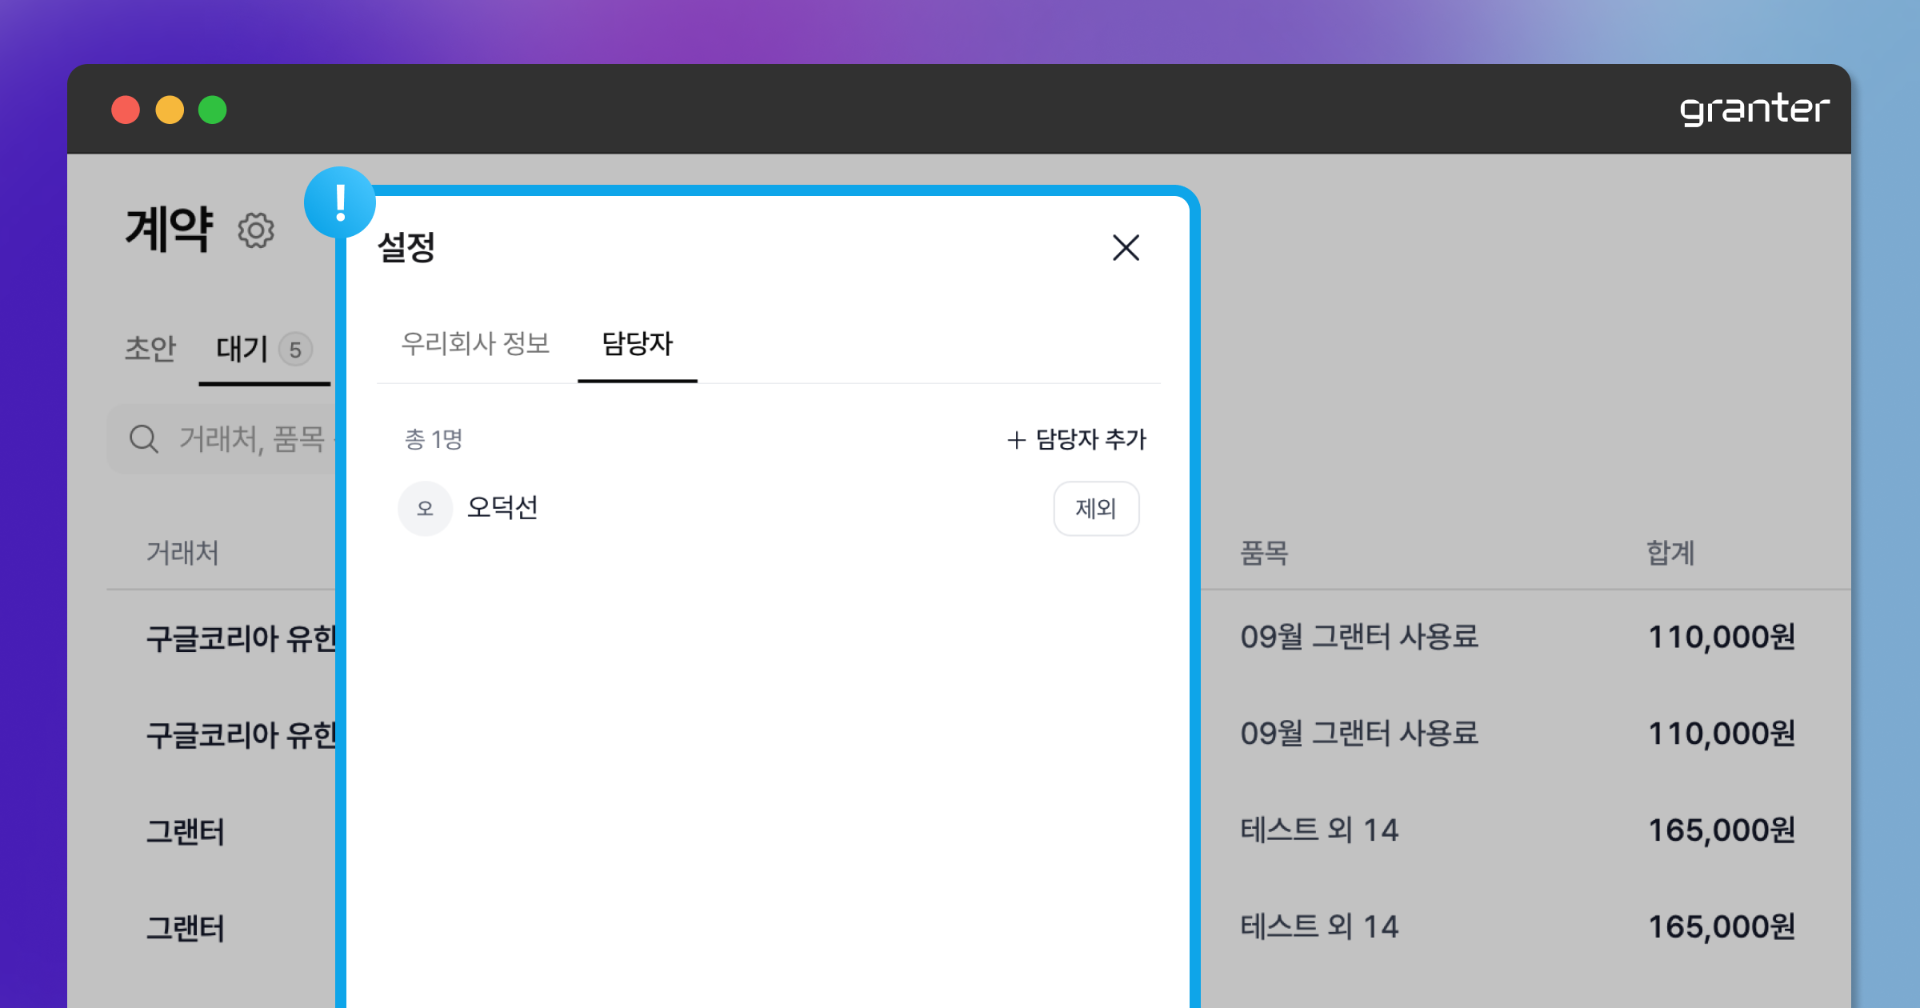Viewport: 1920px width, 1008px height.
Task: Open the 초안 tab in the contract list
Action: point(150,349)
